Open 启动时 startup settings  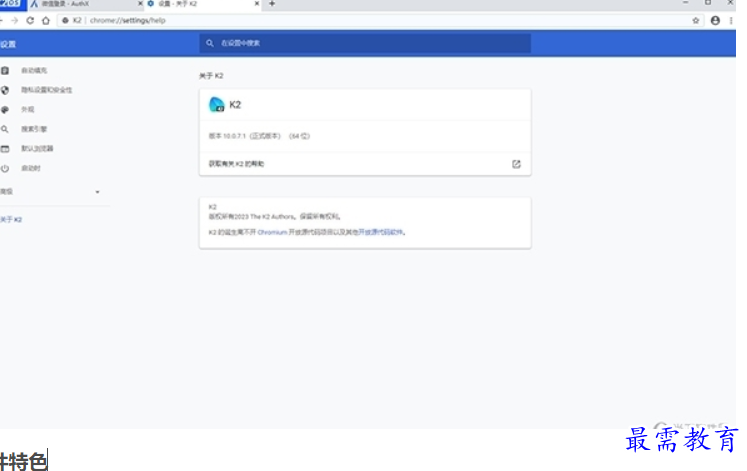click(x=30, y=168)
